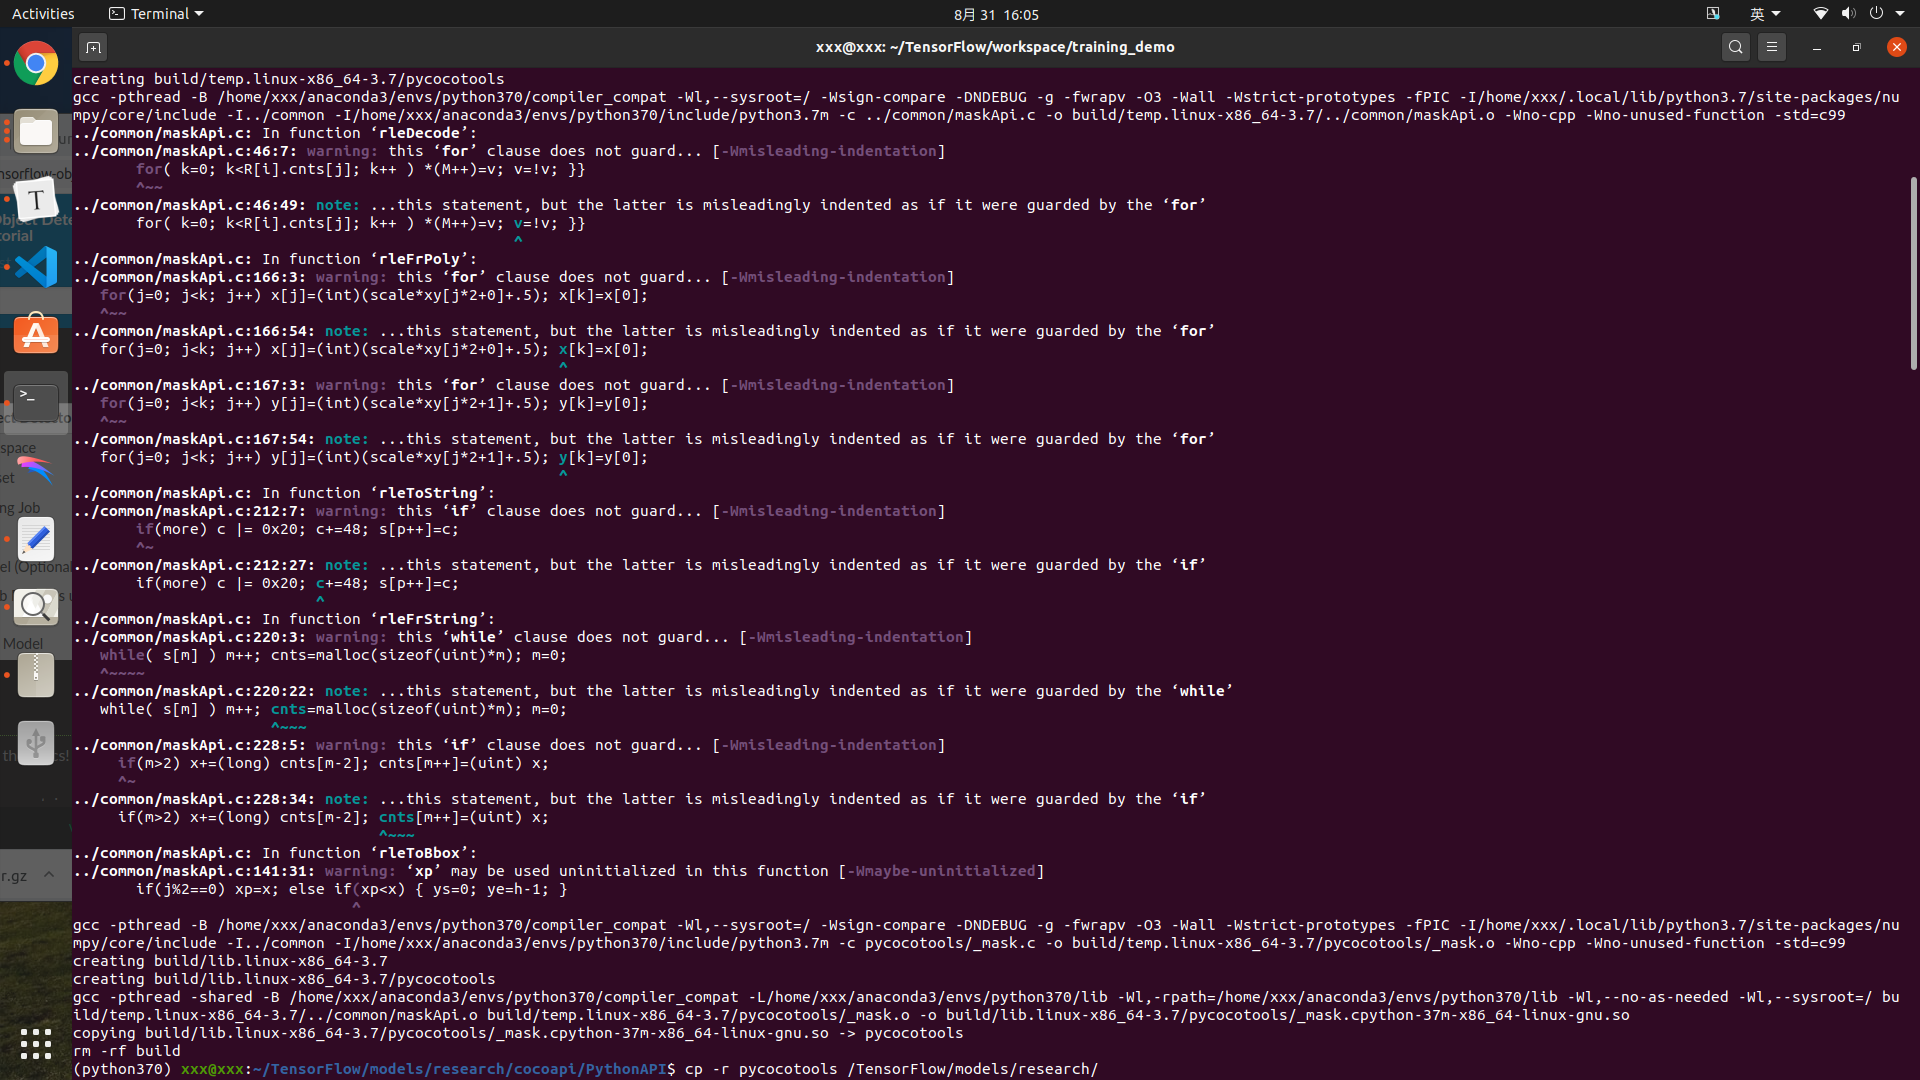
Task: Open input method language dropdown
Action: [x=1765, y=14]
